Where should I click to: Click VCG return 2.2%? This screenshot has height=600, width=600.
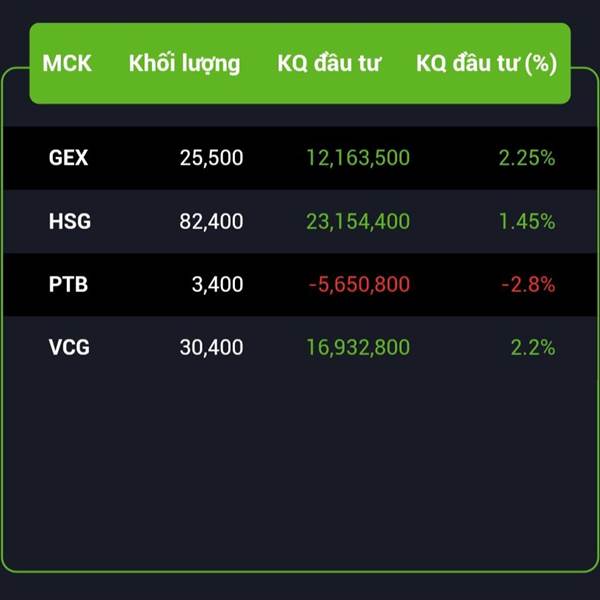pos(533,347)
